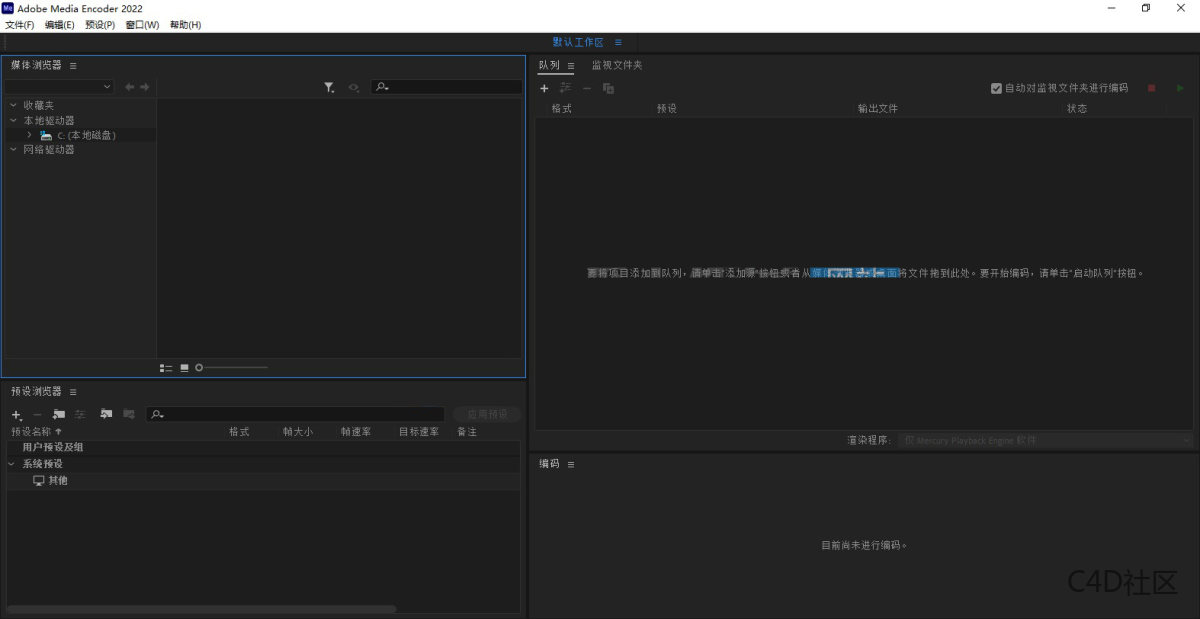Click the new preset group folder icon
The image size is (1200, 619).
point(59,414)
